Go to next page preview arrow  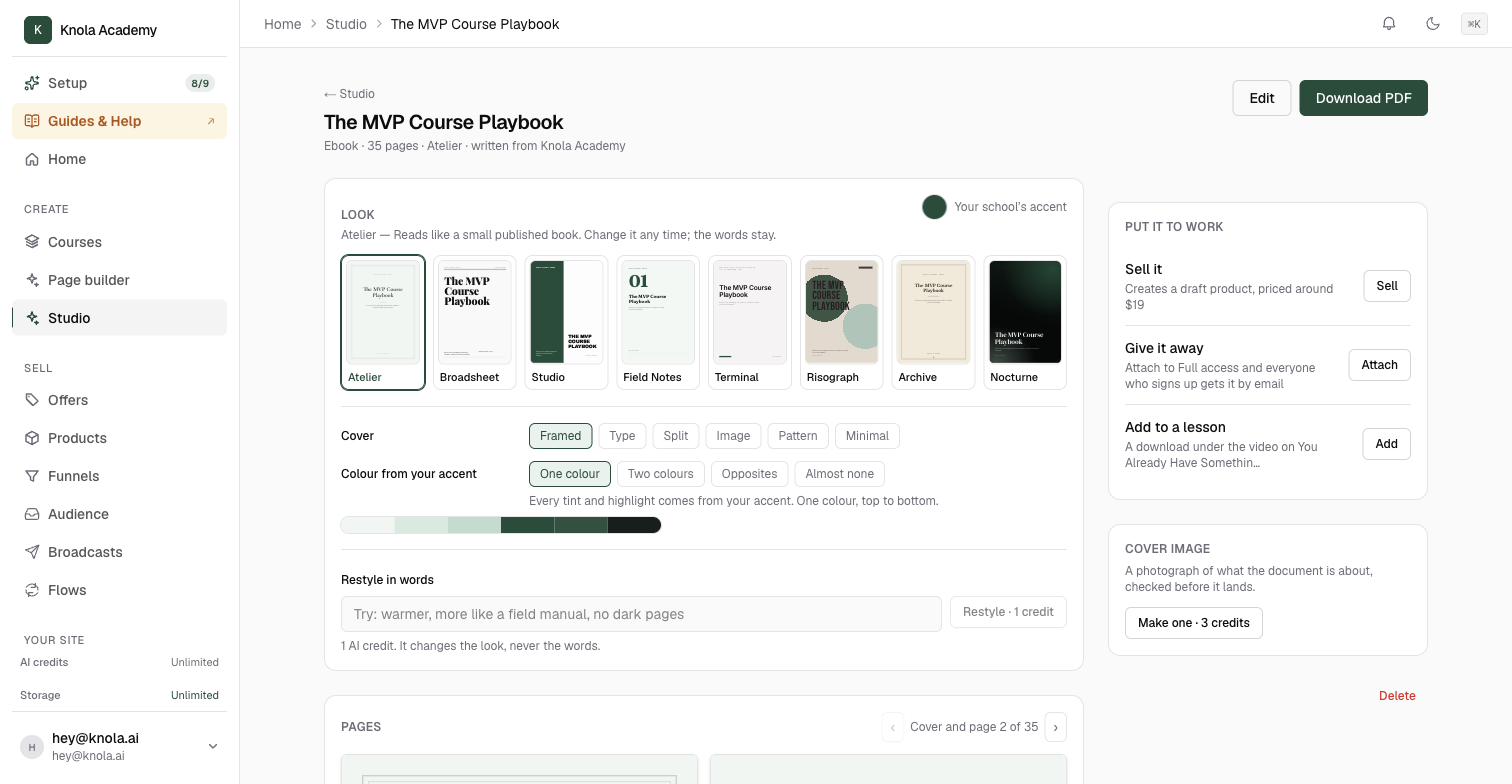point(1056,727)
